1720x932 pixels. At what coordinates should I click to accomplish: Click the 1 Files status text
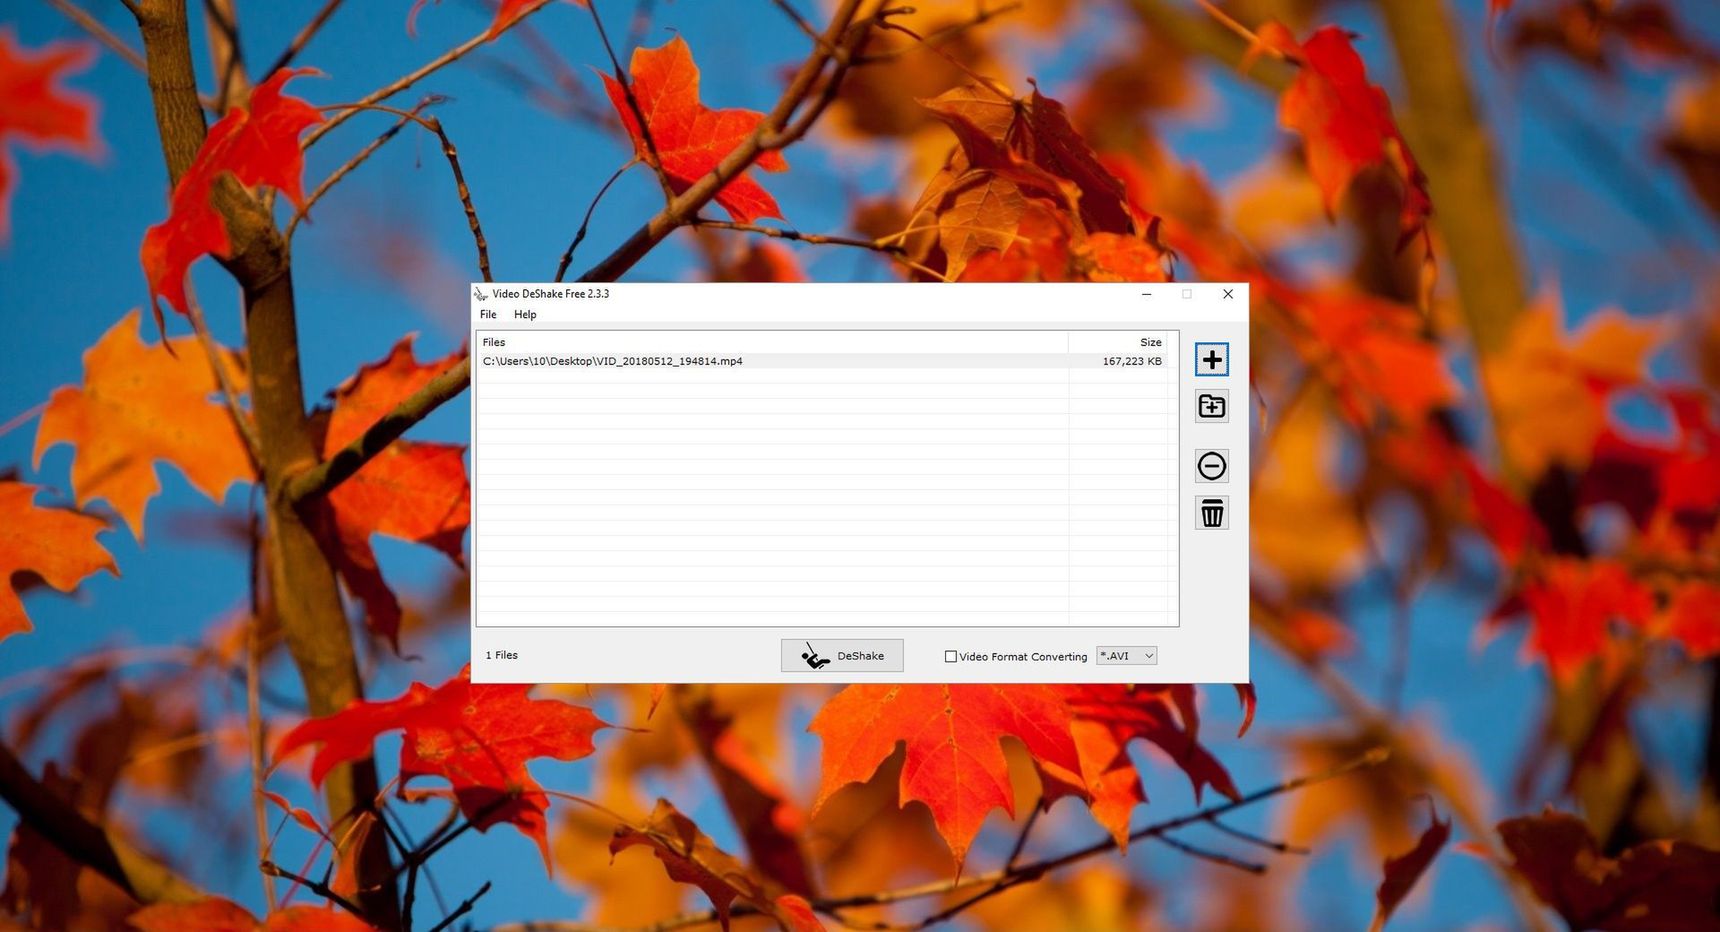[x=502, y=655]
